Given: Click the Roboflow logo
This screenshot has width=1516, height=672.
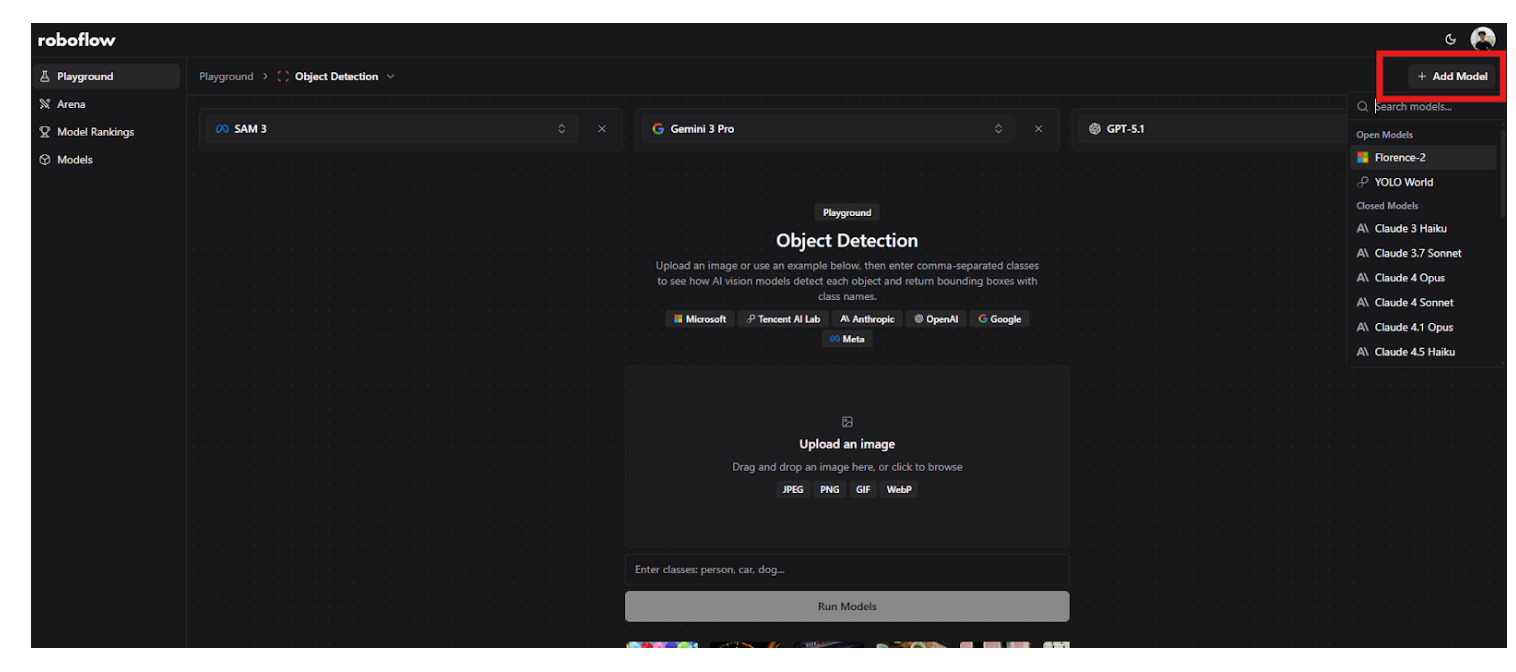Looking at the screenshot, I should pyautogui.click(x=77, y=40).
